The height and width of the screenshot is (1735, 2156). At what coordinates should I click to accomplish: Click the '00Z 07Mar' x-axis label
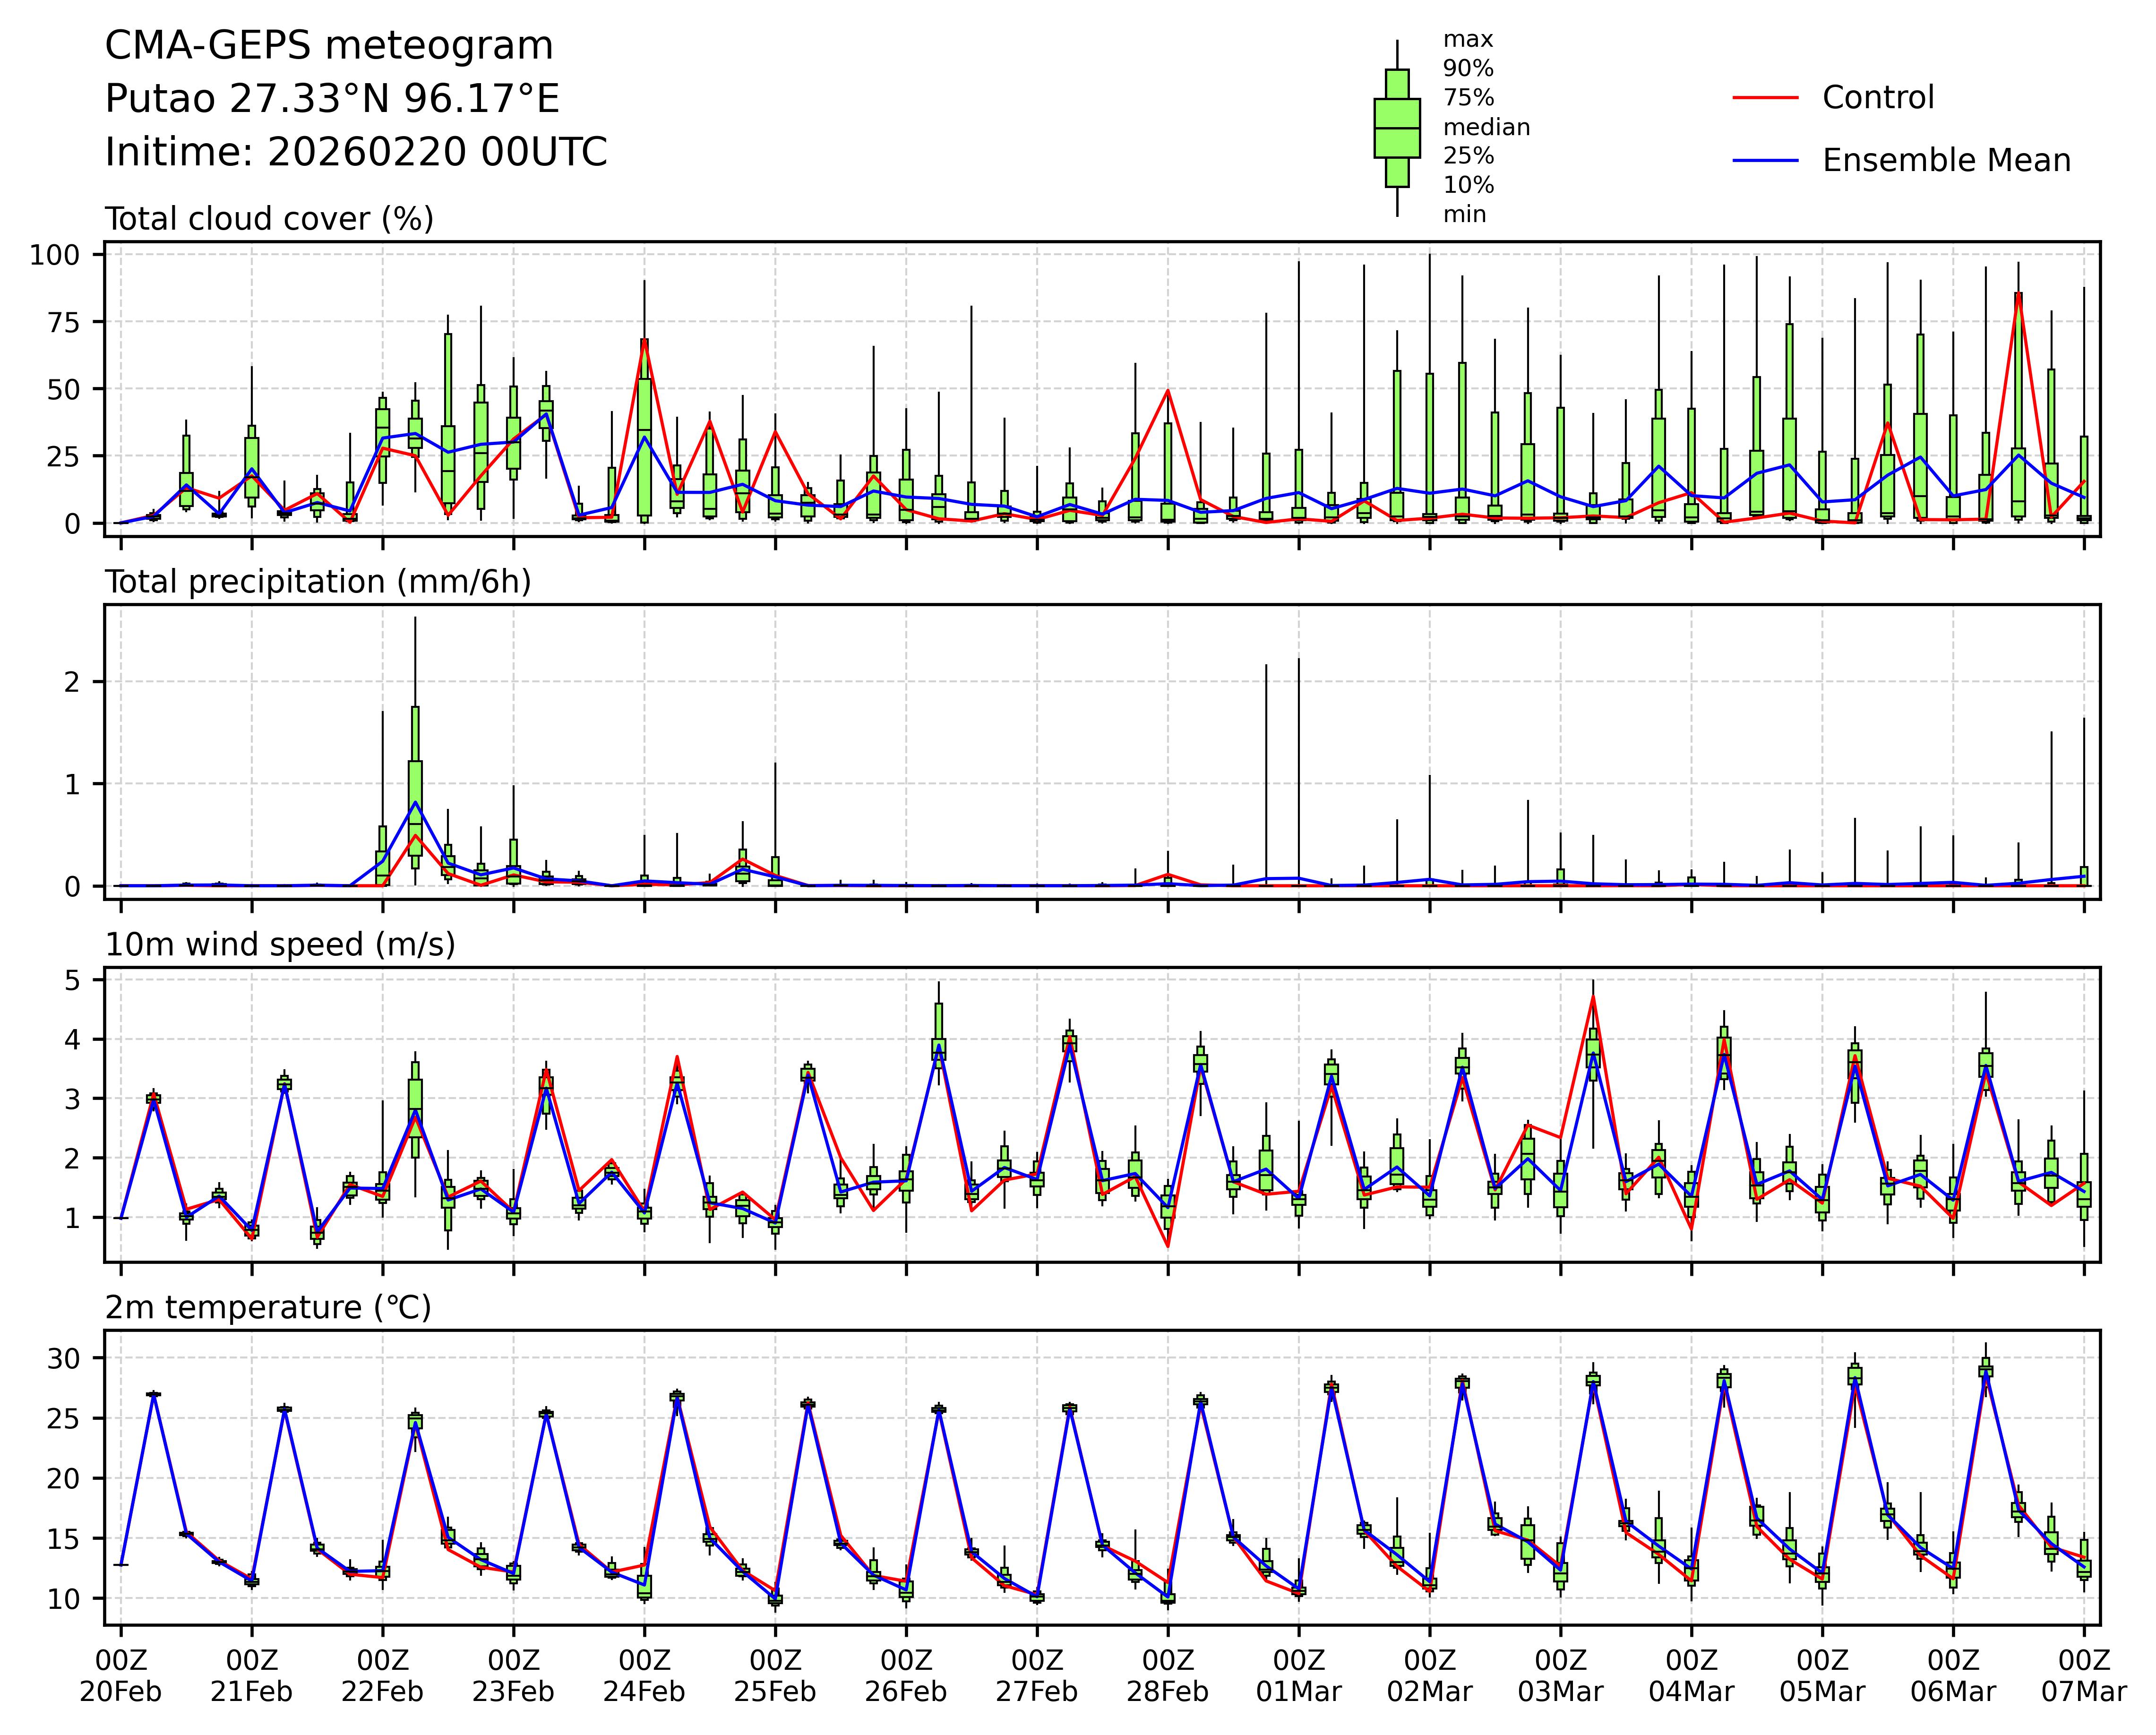tap(2084, 1676)
